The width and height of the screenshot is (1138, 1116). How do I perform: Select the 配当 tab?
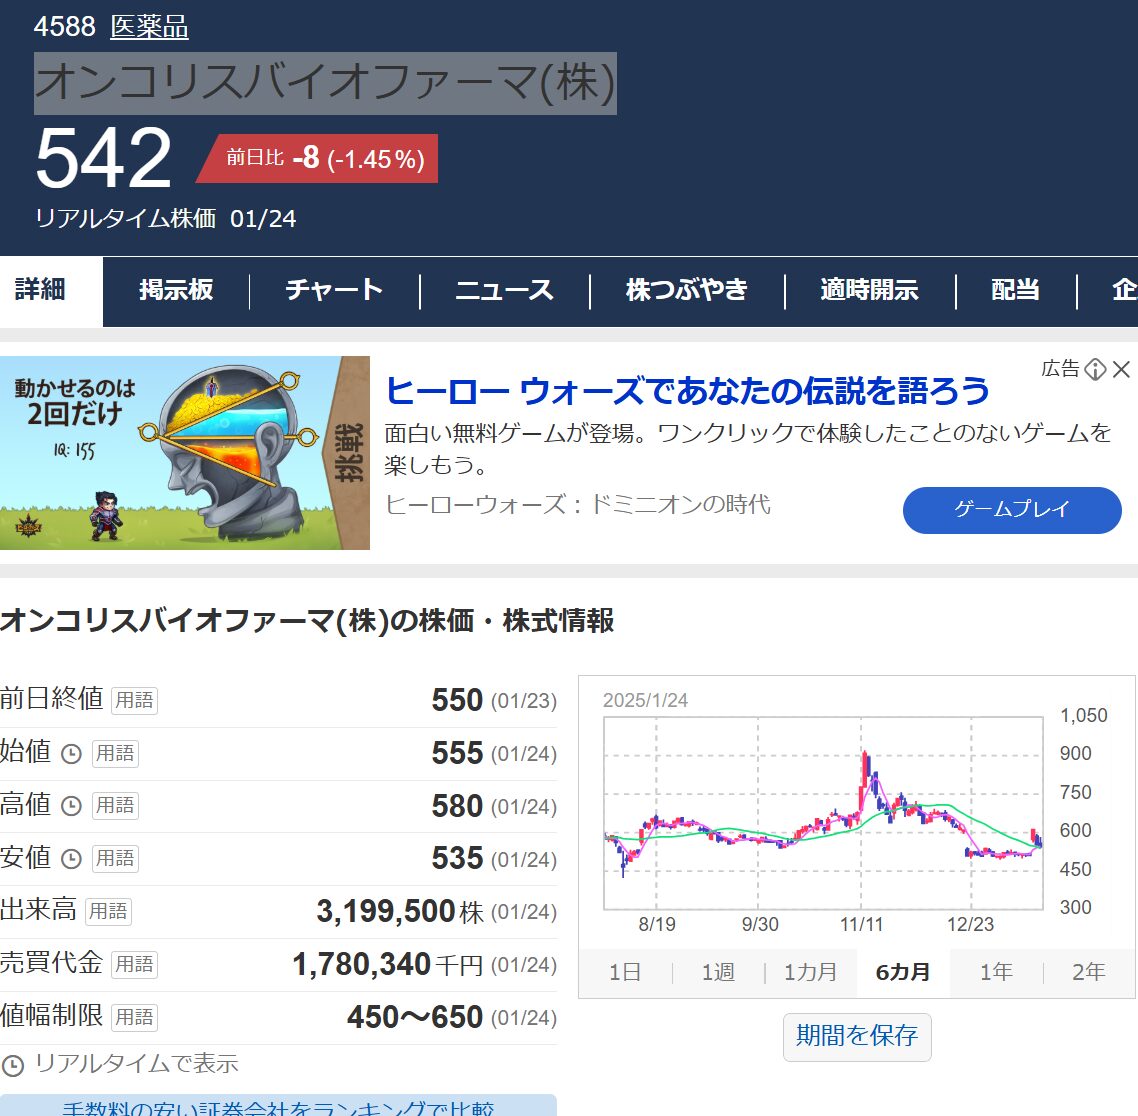1015,290
